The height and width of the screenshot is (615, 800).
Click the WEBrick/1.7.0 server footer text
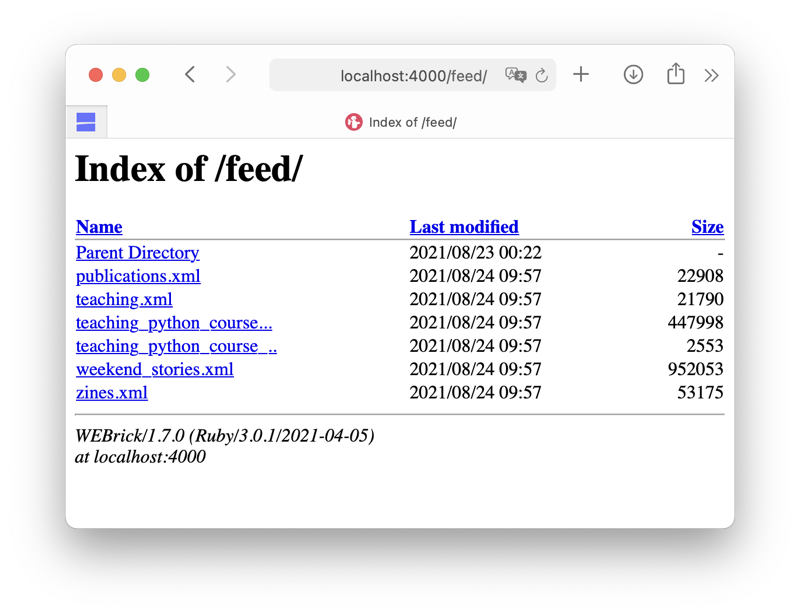point(224,436)
